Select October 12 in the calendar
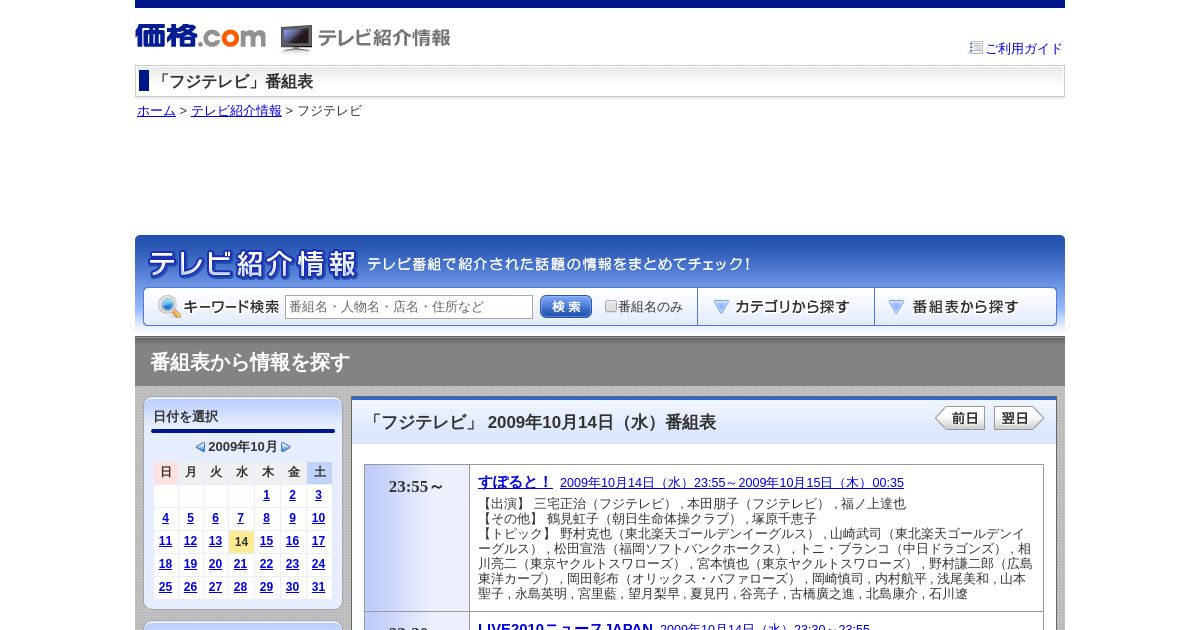The width and height of the screenshot is (1200, 630). coord(190,541)
